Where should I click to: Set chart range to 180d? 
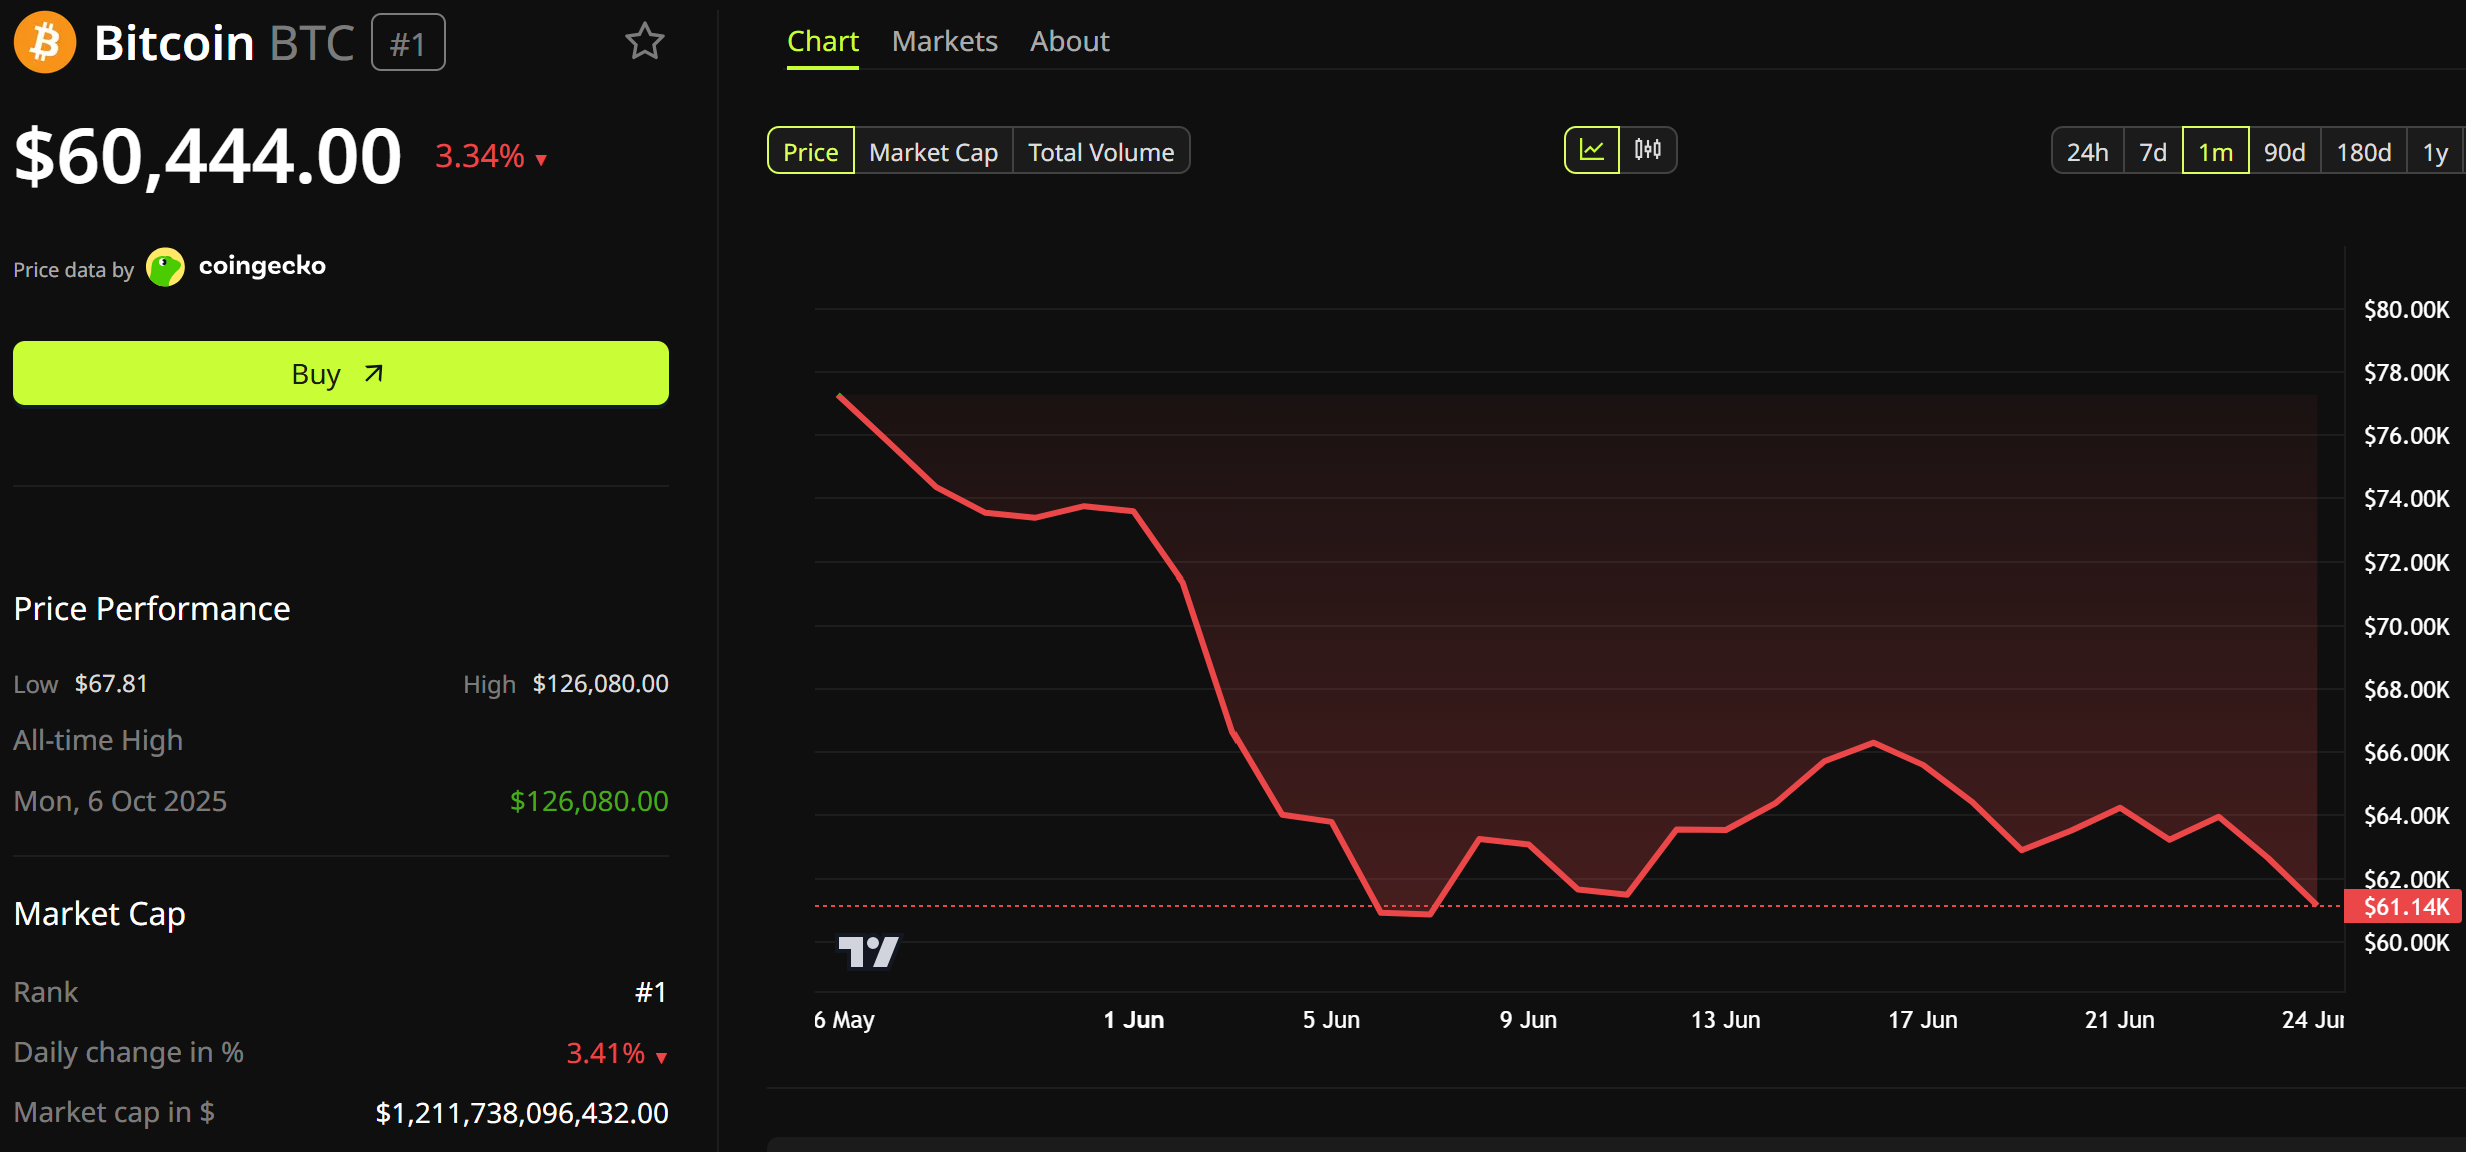[x=2364, y=151]
